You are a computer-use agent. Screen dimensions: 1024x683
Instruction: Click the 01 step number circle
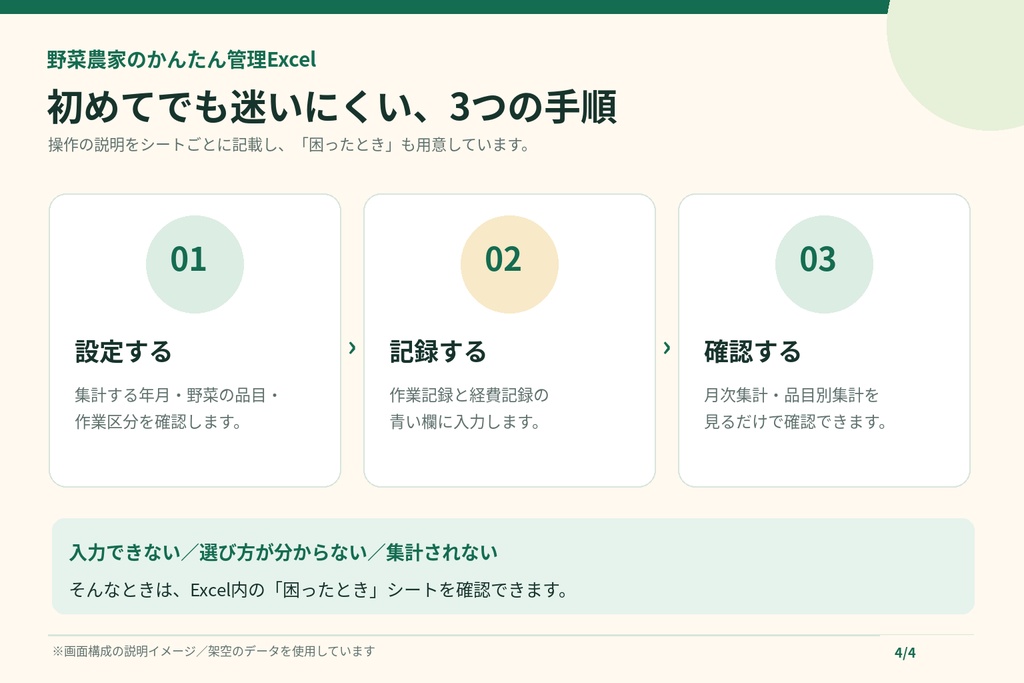click(195, 264)
